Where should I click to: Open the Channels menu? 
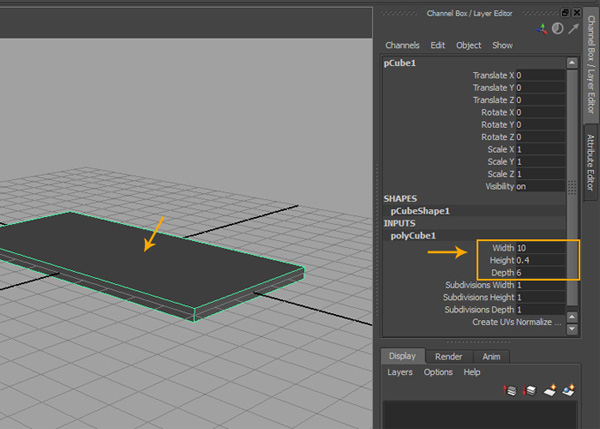coord(402,45)
